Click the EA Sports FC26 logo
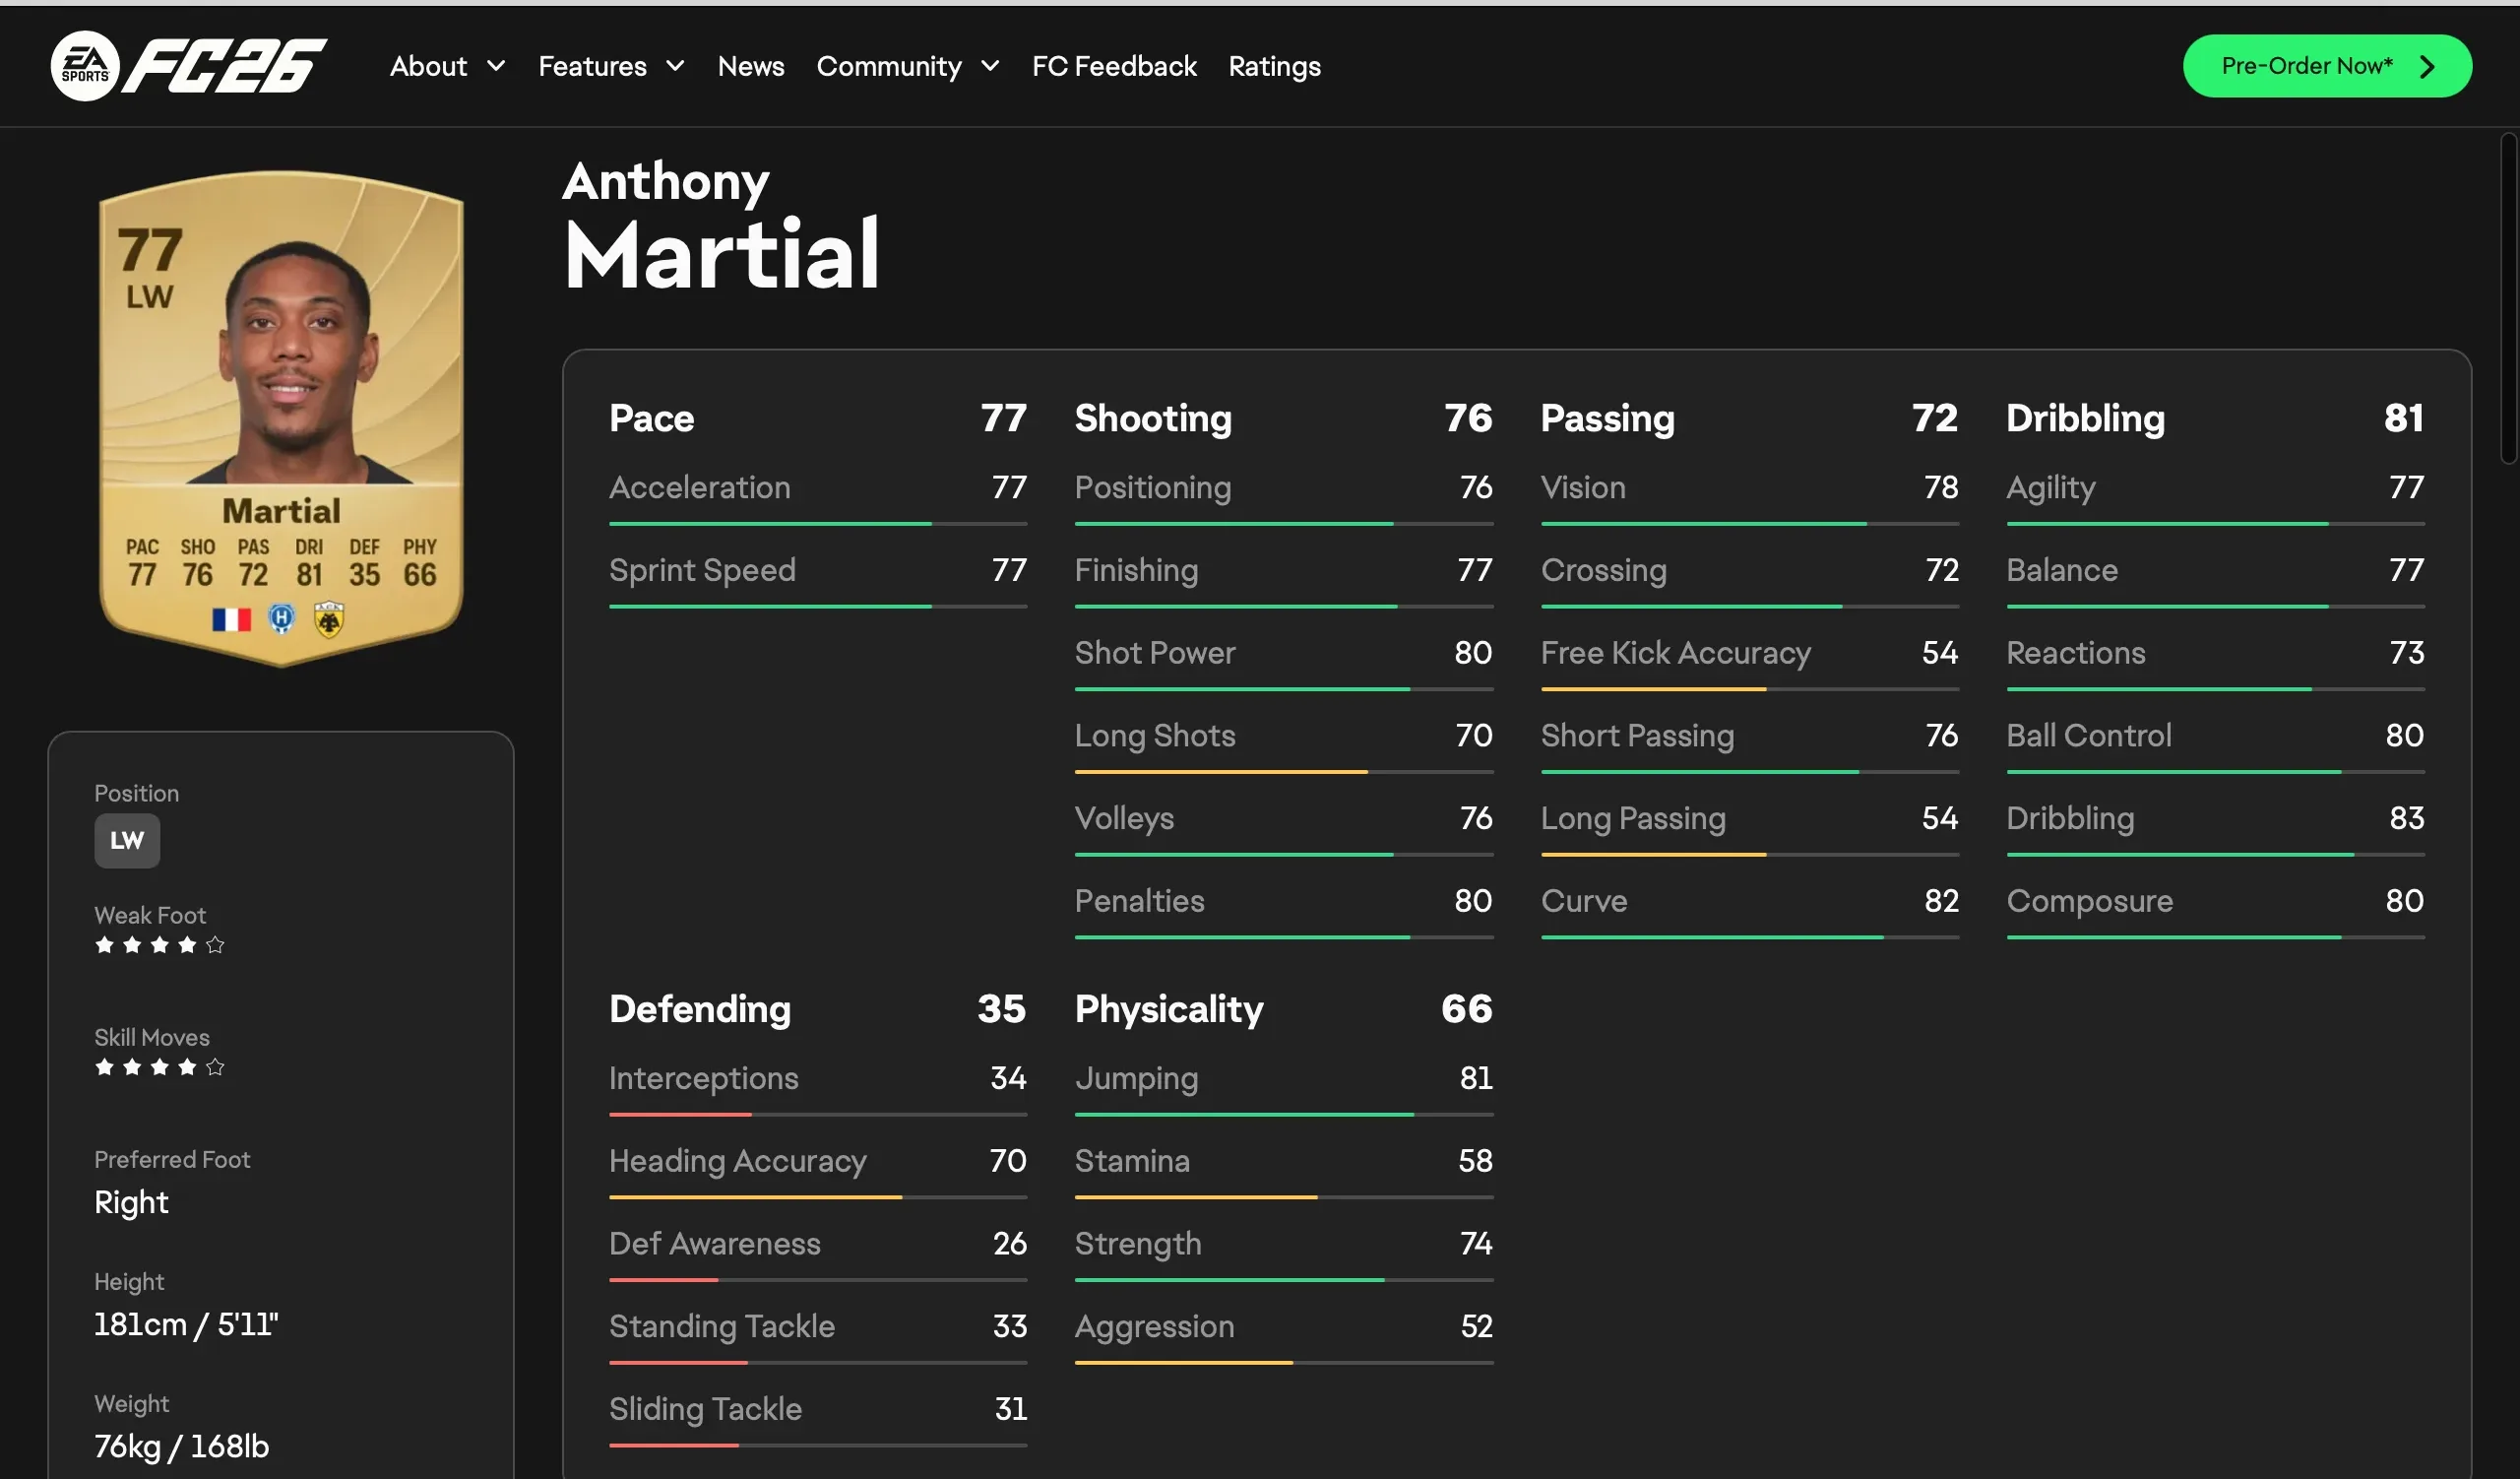The height and width of the screenshot is (1479, 2520). (x=188, y=66)
